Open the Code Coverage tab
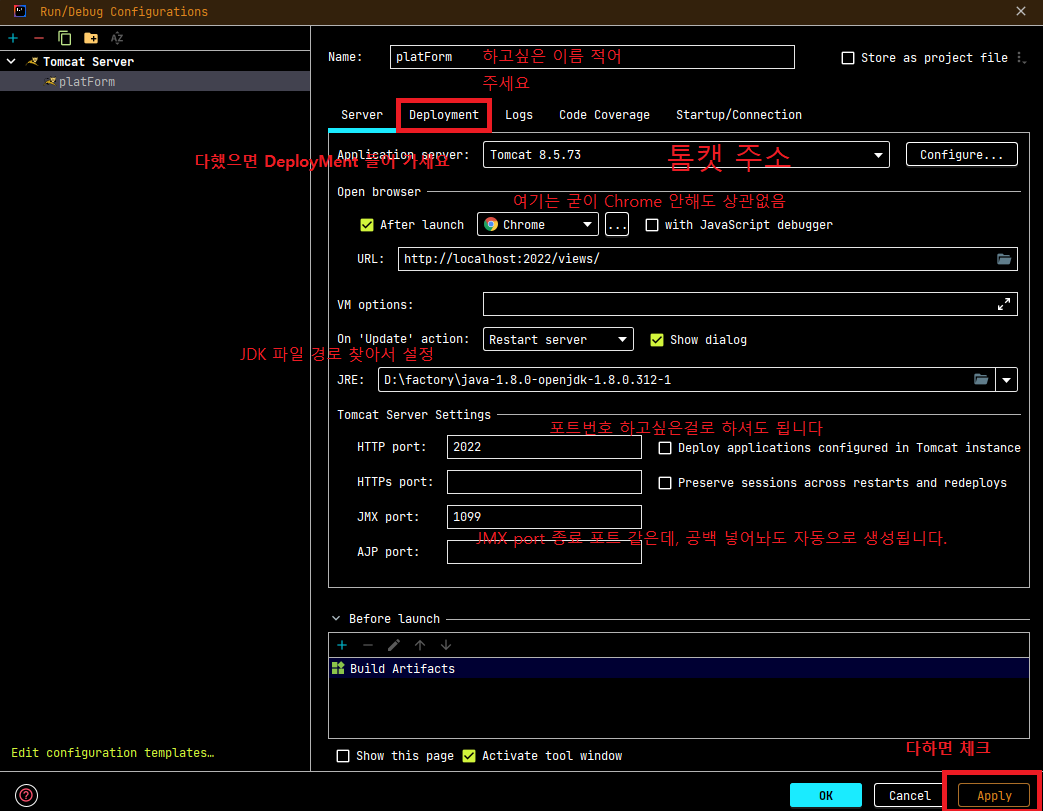Image resolution: width=1043 pixels, height=811 pixels. click(604, 114)
